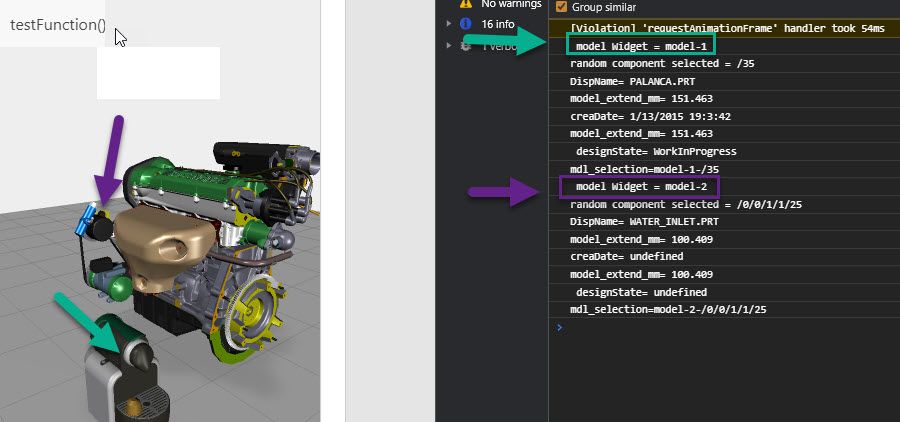
Task: Expand the verbose message group
Action: pyautogui.click(x=449, y=46)
